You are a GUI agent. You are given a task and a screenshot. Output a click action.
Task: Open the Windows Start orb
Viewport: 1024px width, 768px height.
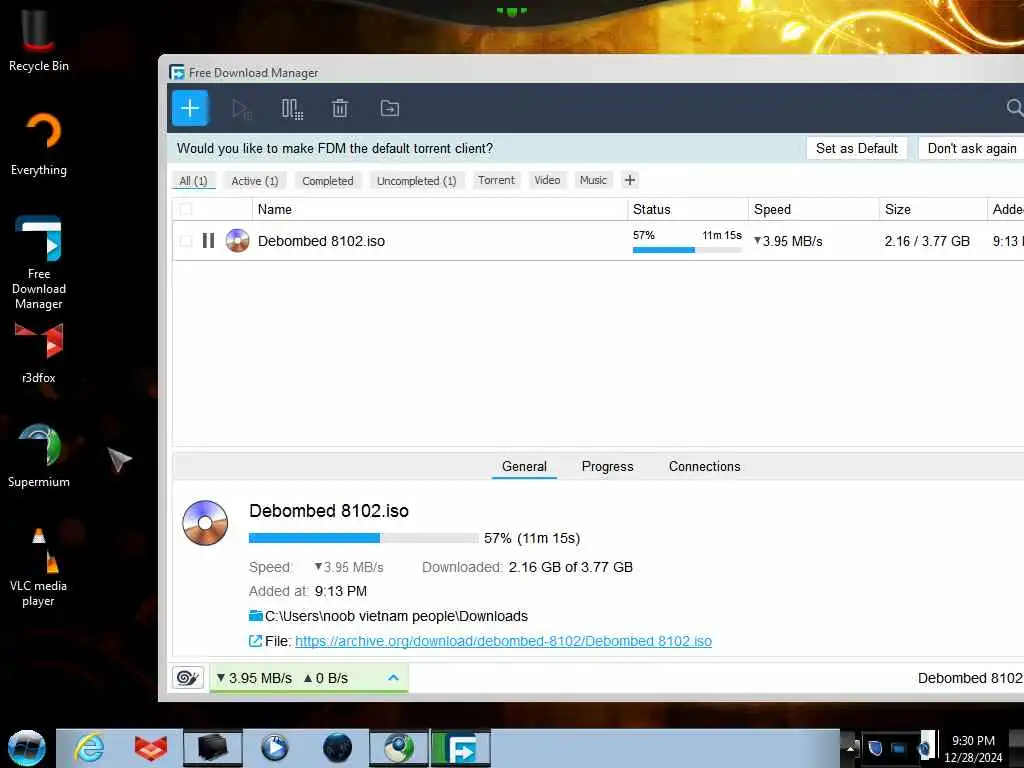point(27,748)
